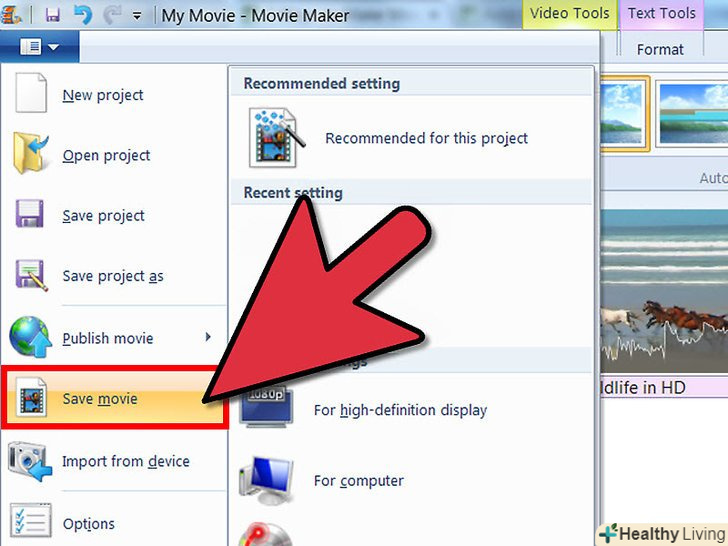
Task: Click the 1080p monitor icon
Action: [x=266, y=407]
